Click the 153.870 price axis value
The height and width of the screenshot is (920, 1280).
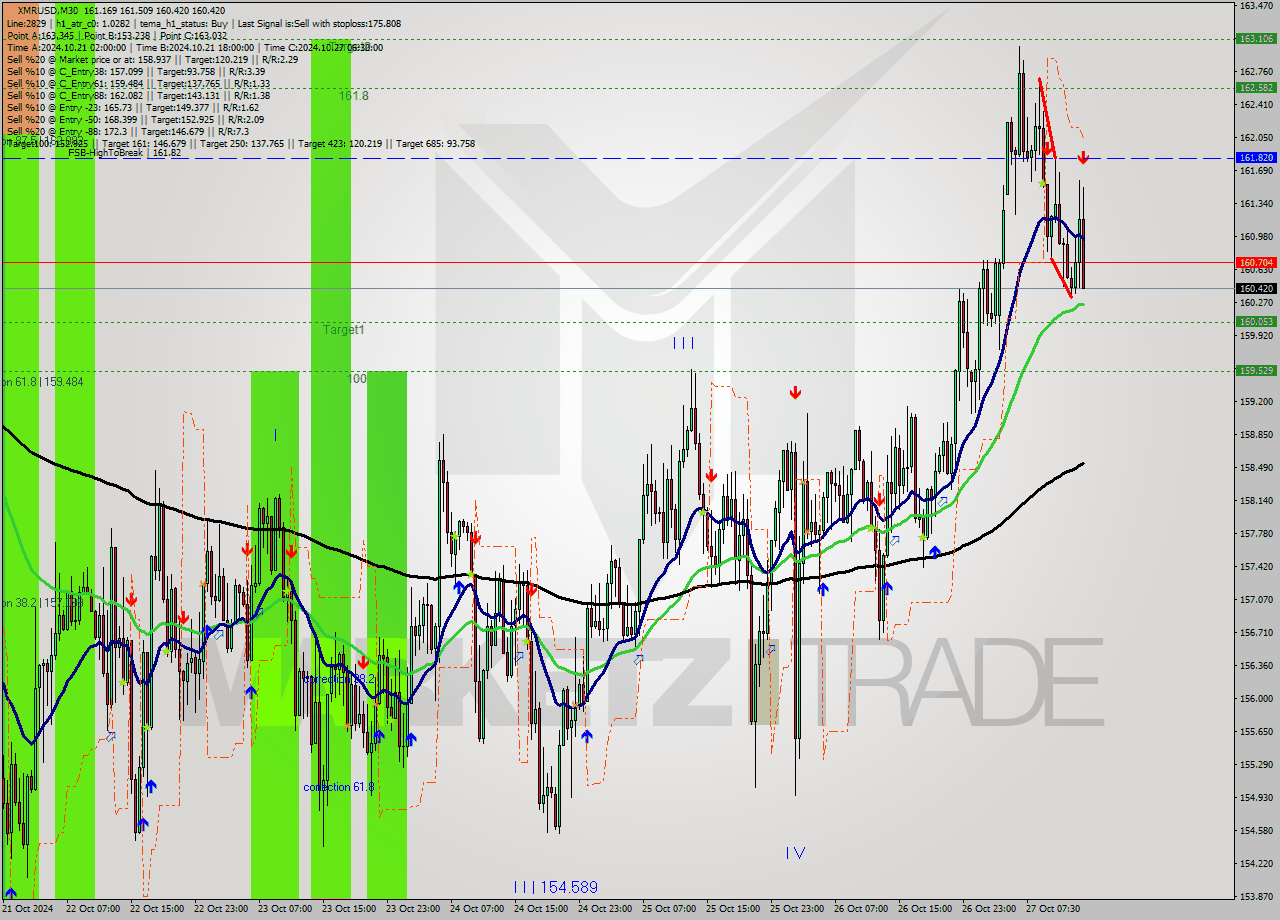1256,897
